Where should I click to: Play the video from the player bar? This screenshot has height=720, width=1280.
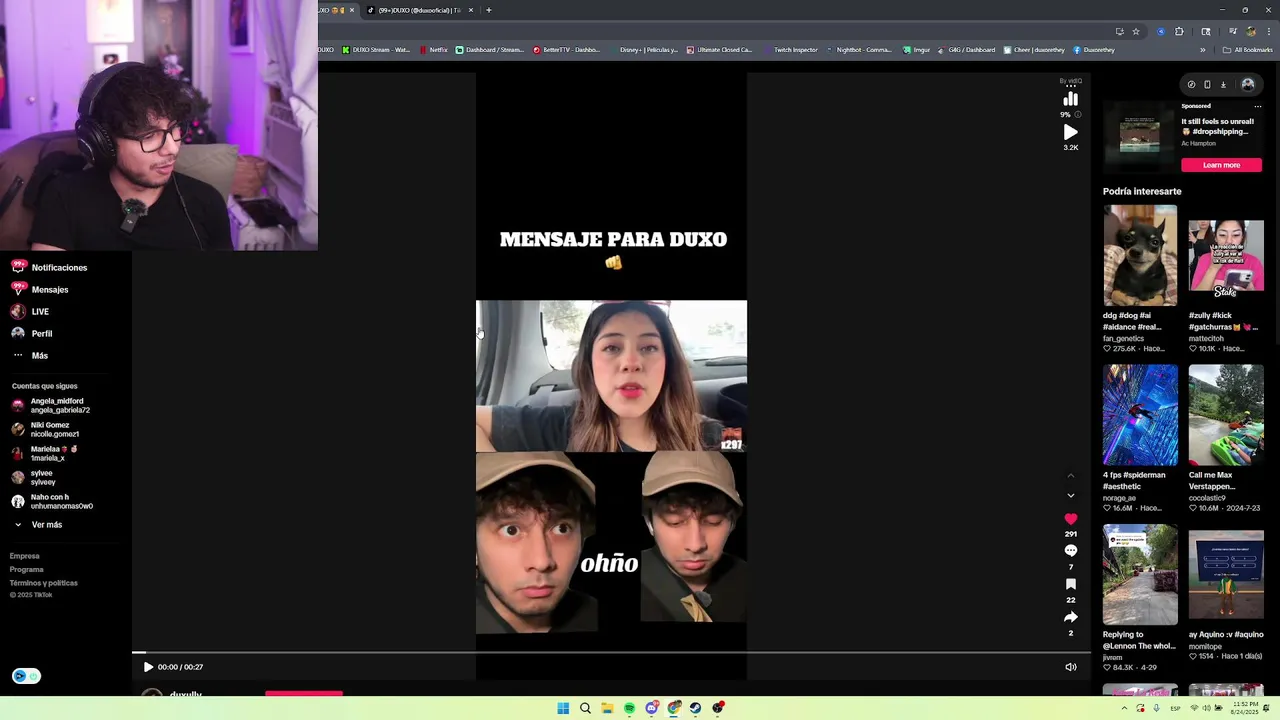click(148, 667)
